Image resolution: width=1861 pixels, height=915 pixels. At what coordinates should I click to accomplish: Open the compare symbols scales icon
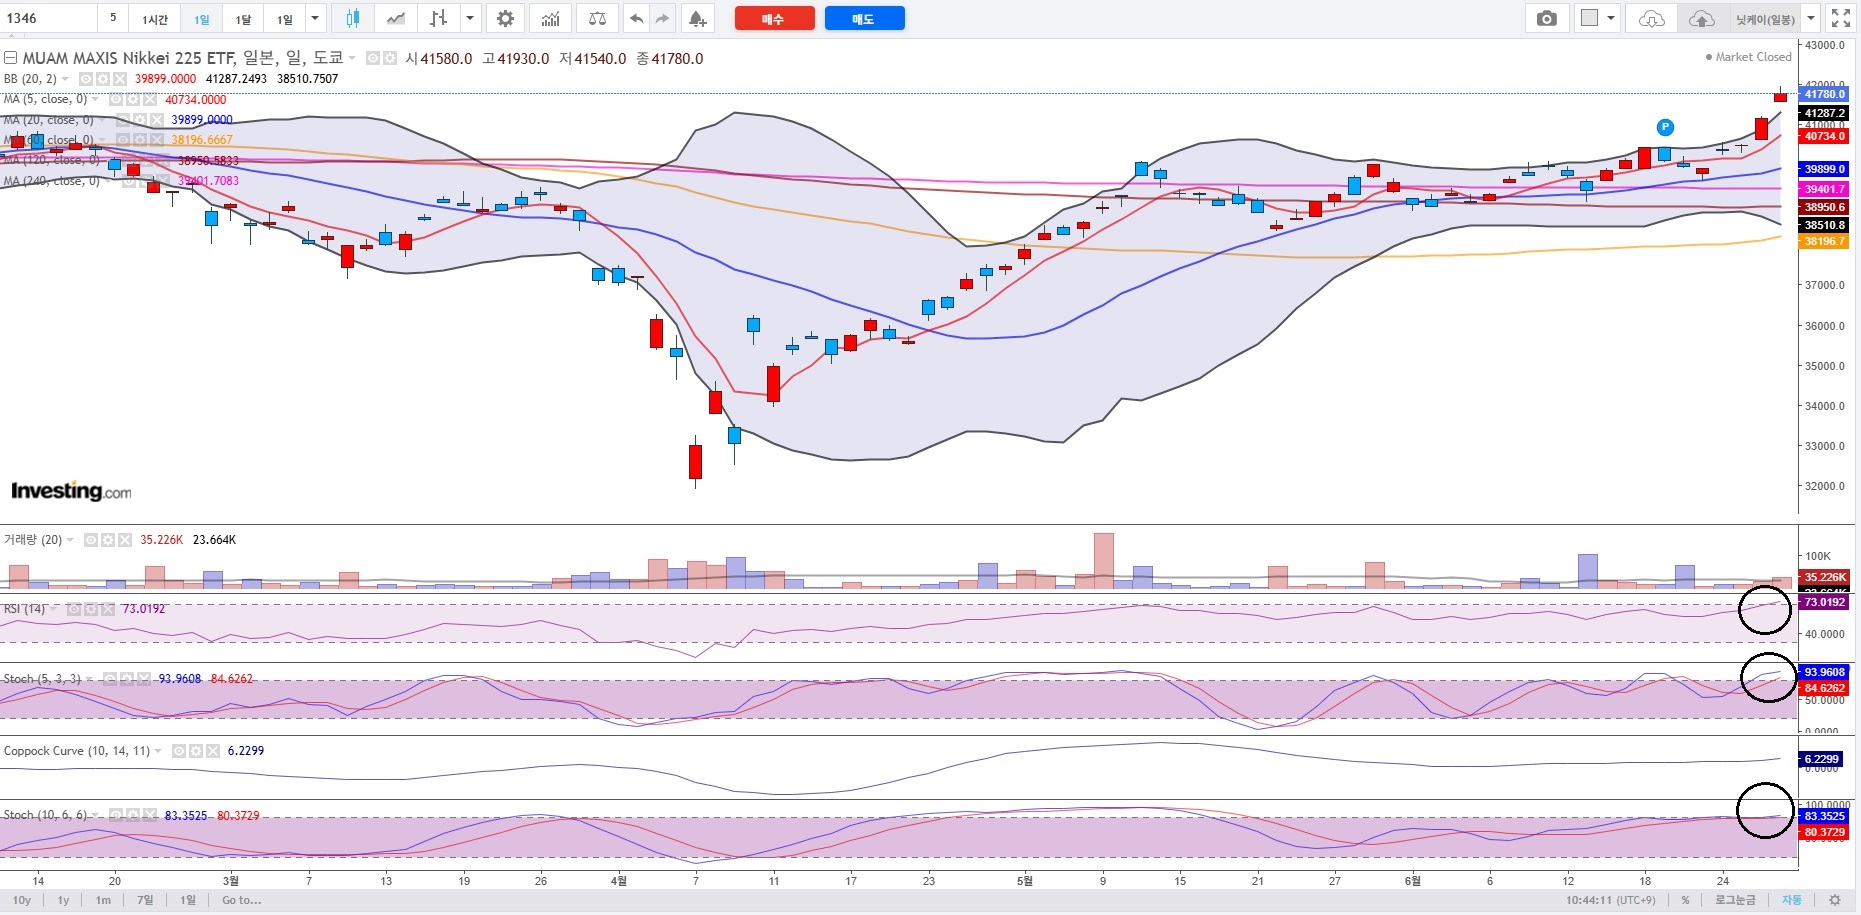[597, 18]
